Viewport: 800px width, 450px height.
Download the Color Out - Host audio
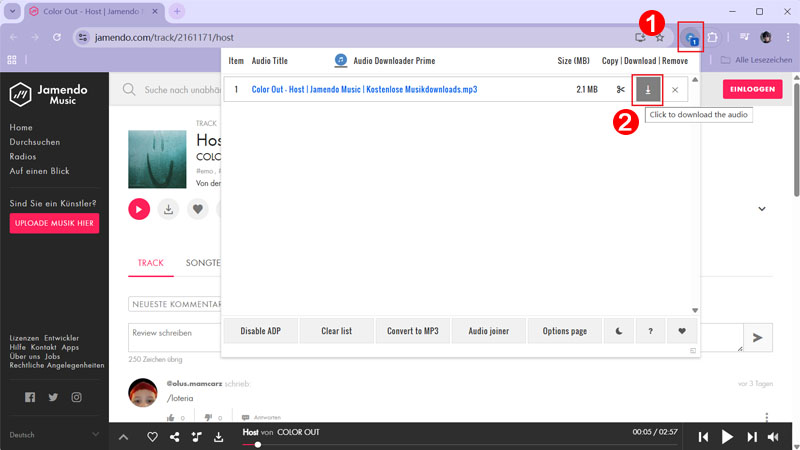(x=648, y=89)
